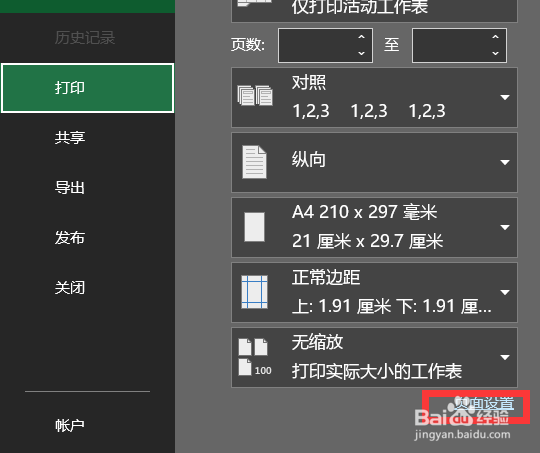The width and height of the screenshot is (540, 453).
Task: Click the 页面设置 link
Action: pyautogui.click(x=484, y=404)
